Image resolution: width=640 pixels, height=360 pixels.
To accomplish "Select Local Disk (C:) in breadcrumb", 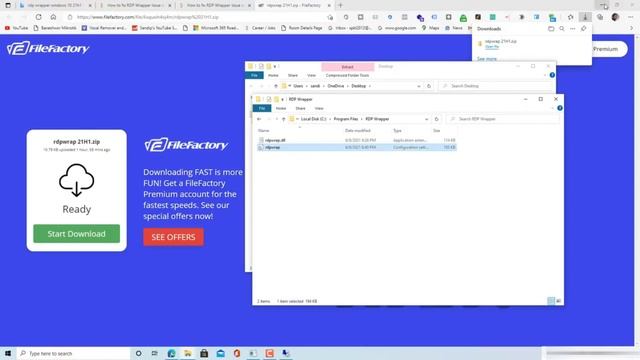I will pyautogui.click(x=313, y=119).
